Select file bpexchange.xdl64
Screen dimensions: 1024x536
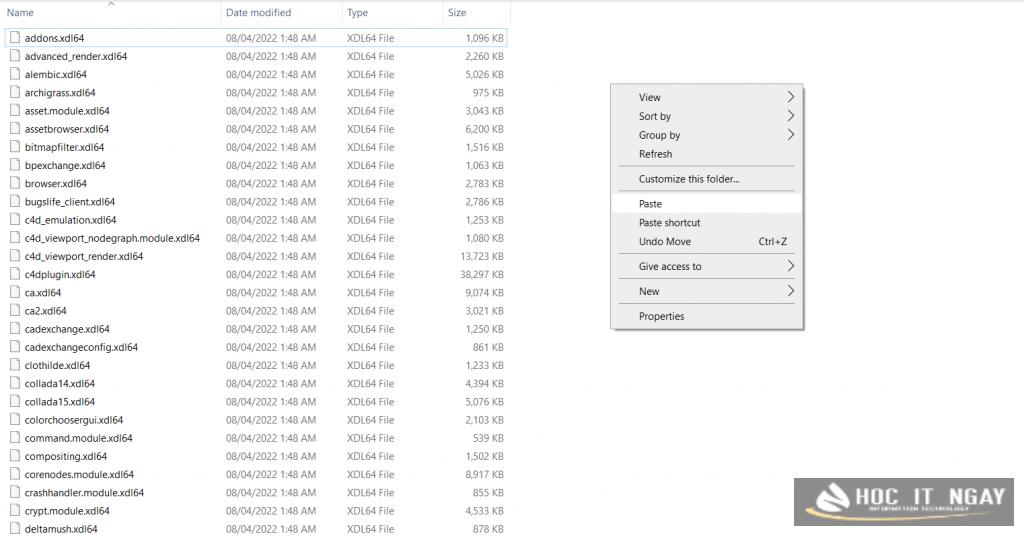(x=65, y=165)
